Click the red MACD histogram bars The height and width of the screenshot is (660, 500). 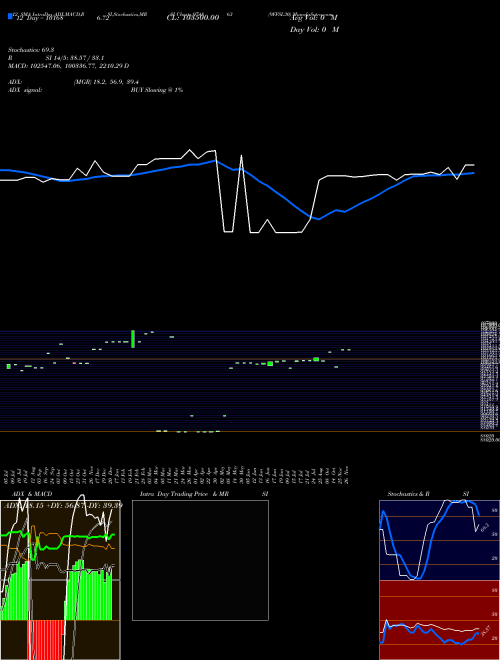point(48,639)
